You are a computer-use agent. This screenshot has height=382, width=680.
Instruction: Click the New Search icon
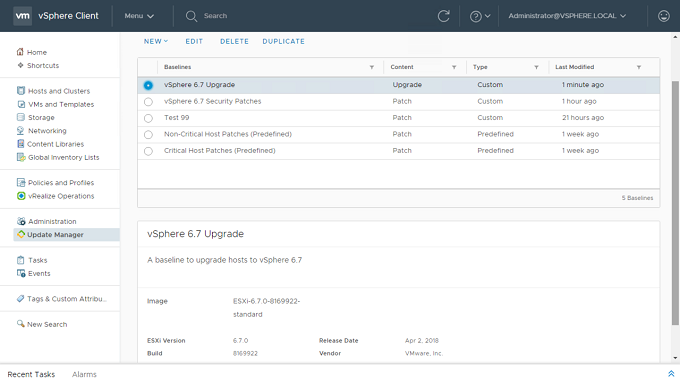tap(20, 324)
